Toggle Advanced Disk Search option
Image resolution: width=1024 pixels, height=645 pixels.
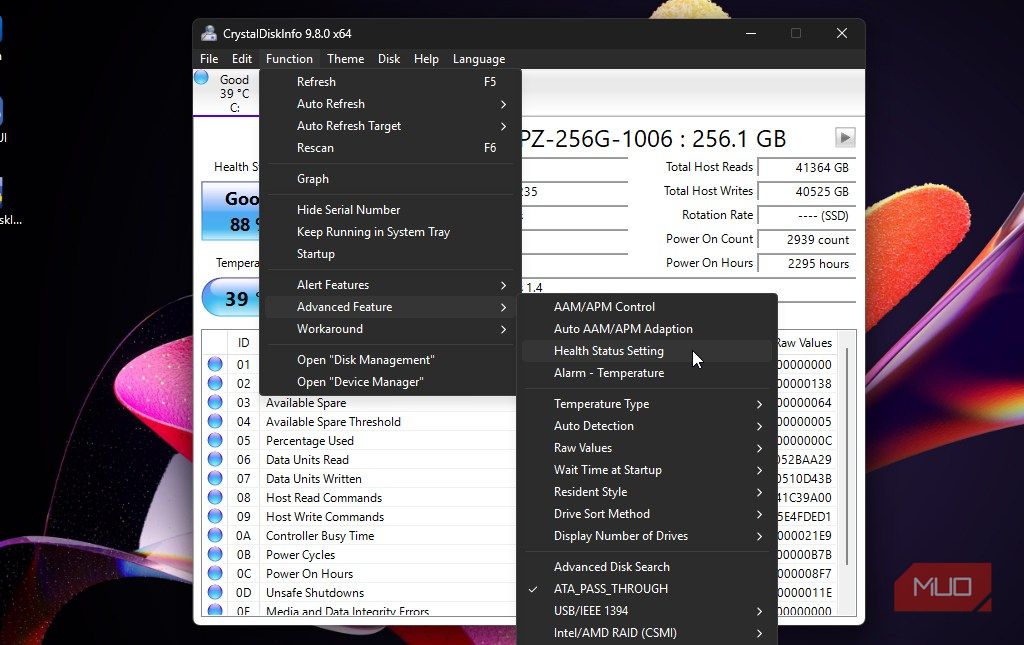[647, 567]
